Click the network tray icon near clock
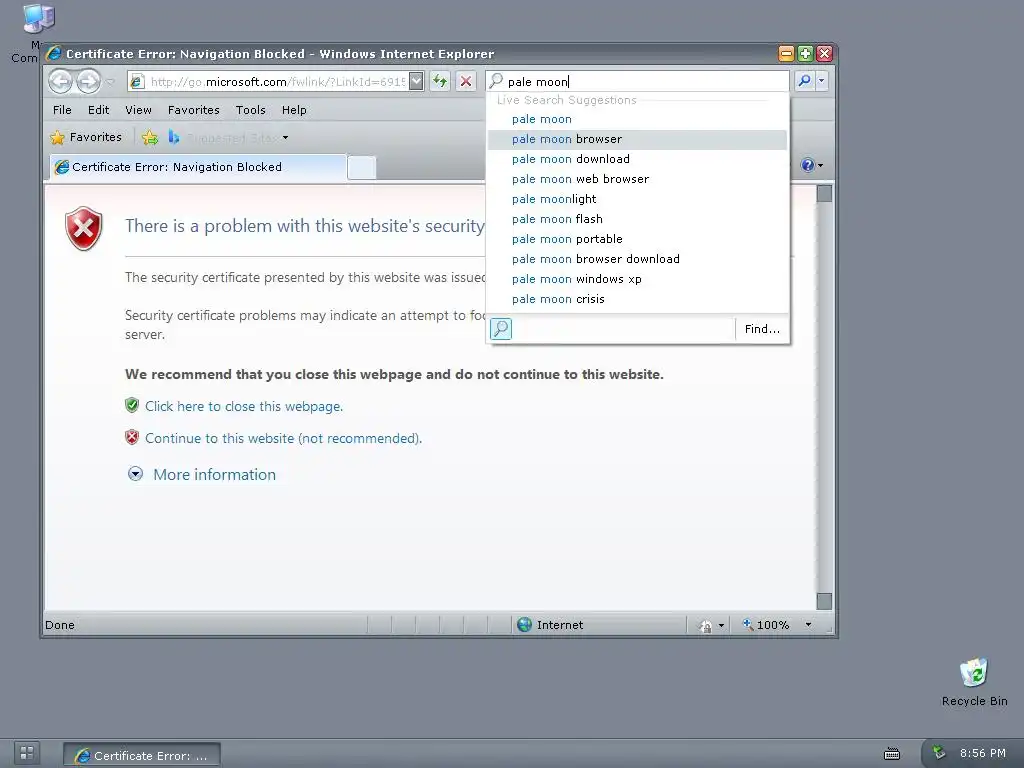The height and width of the screenshot is (768, 1024). pyautogui.click(x=938, y=752)
